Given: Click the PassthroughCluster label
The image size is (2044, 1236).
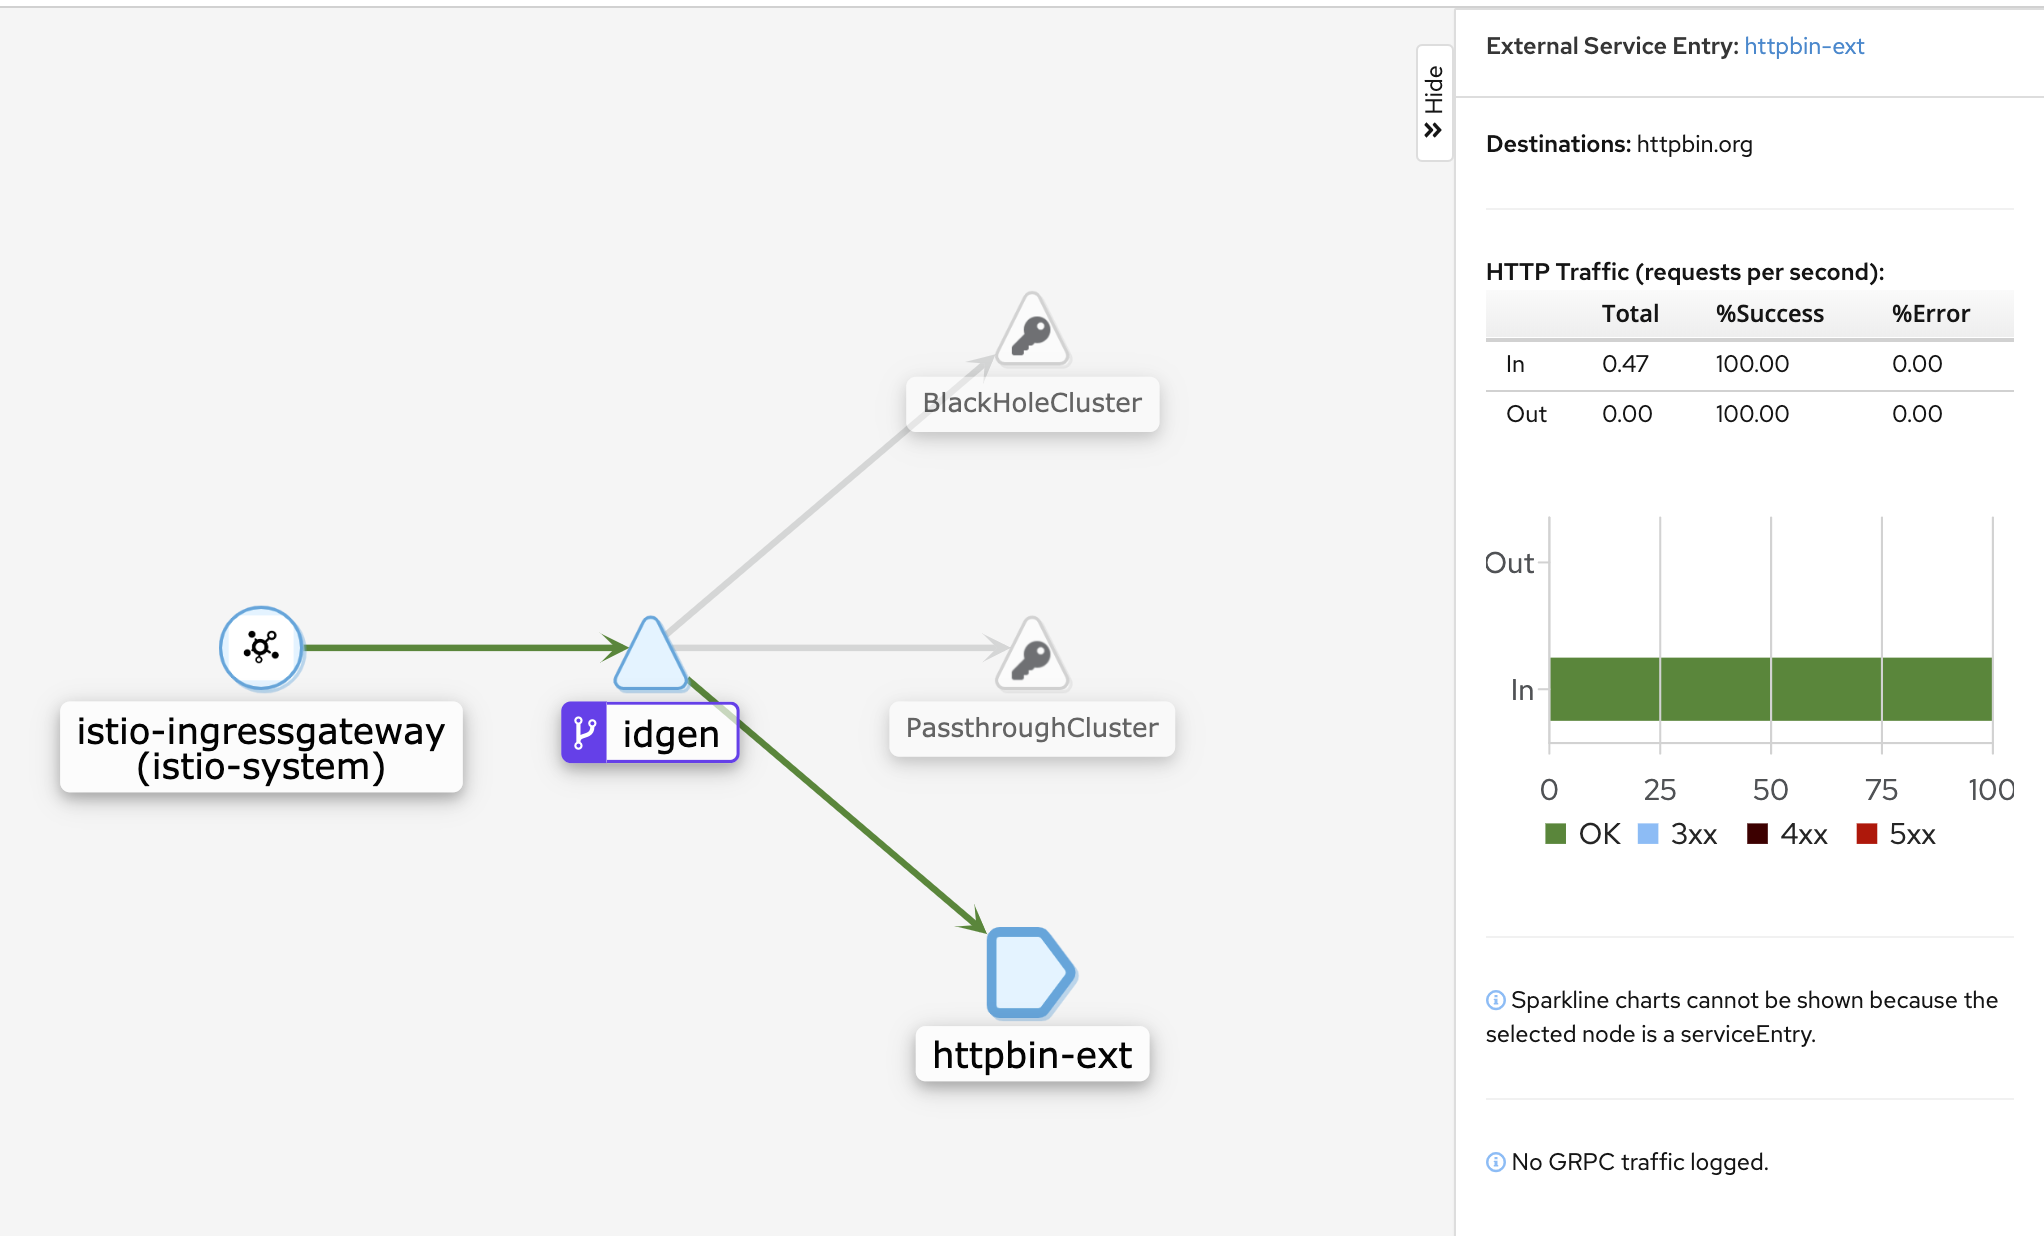Looking at the screenshot, I should 1032,728.
